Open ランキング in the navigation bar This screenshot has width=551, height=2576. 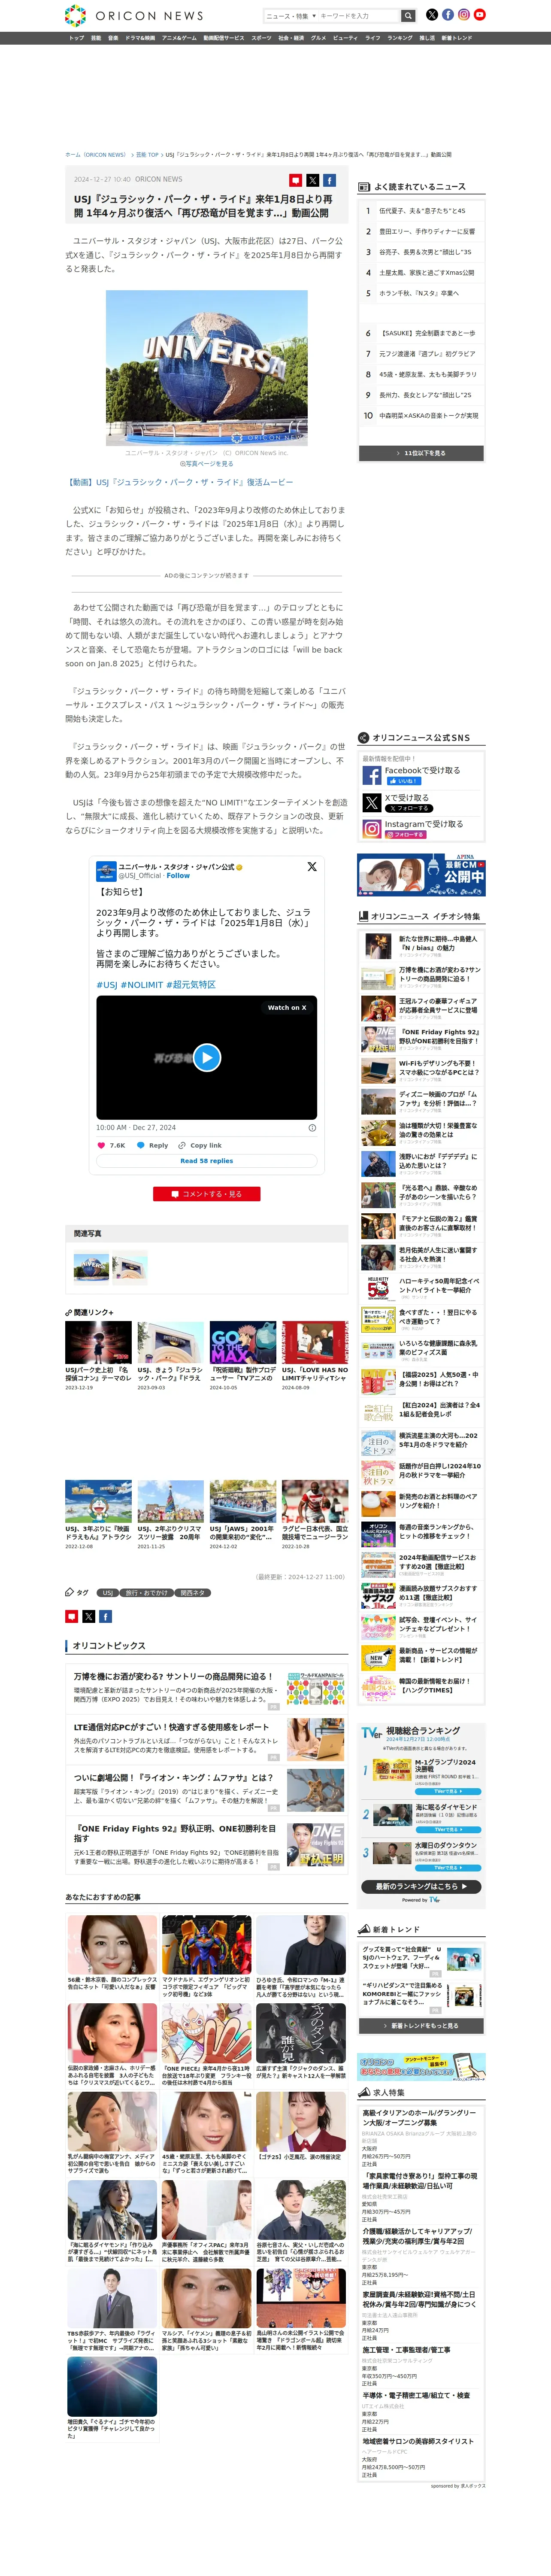tap(400, 38)
